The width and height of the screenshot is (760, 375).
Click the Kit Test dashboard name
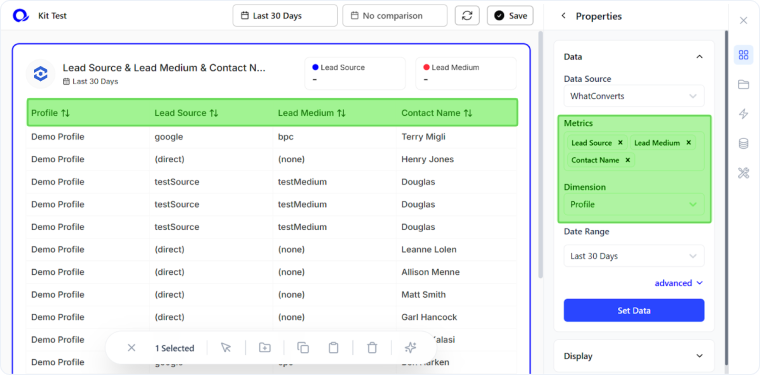tap(52, 16)
